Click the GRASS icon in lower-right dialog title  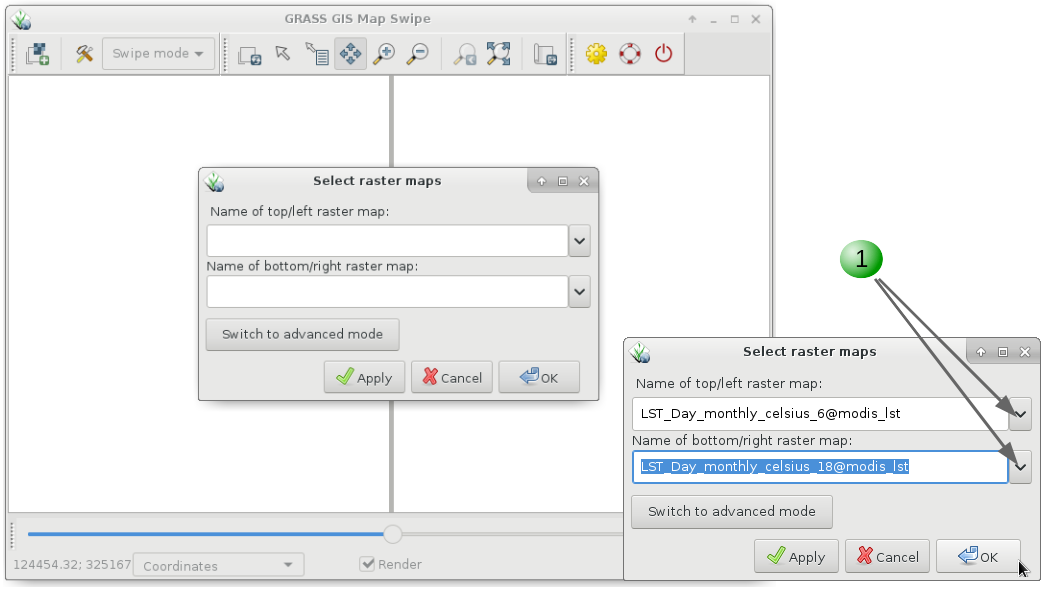(640, 352)
